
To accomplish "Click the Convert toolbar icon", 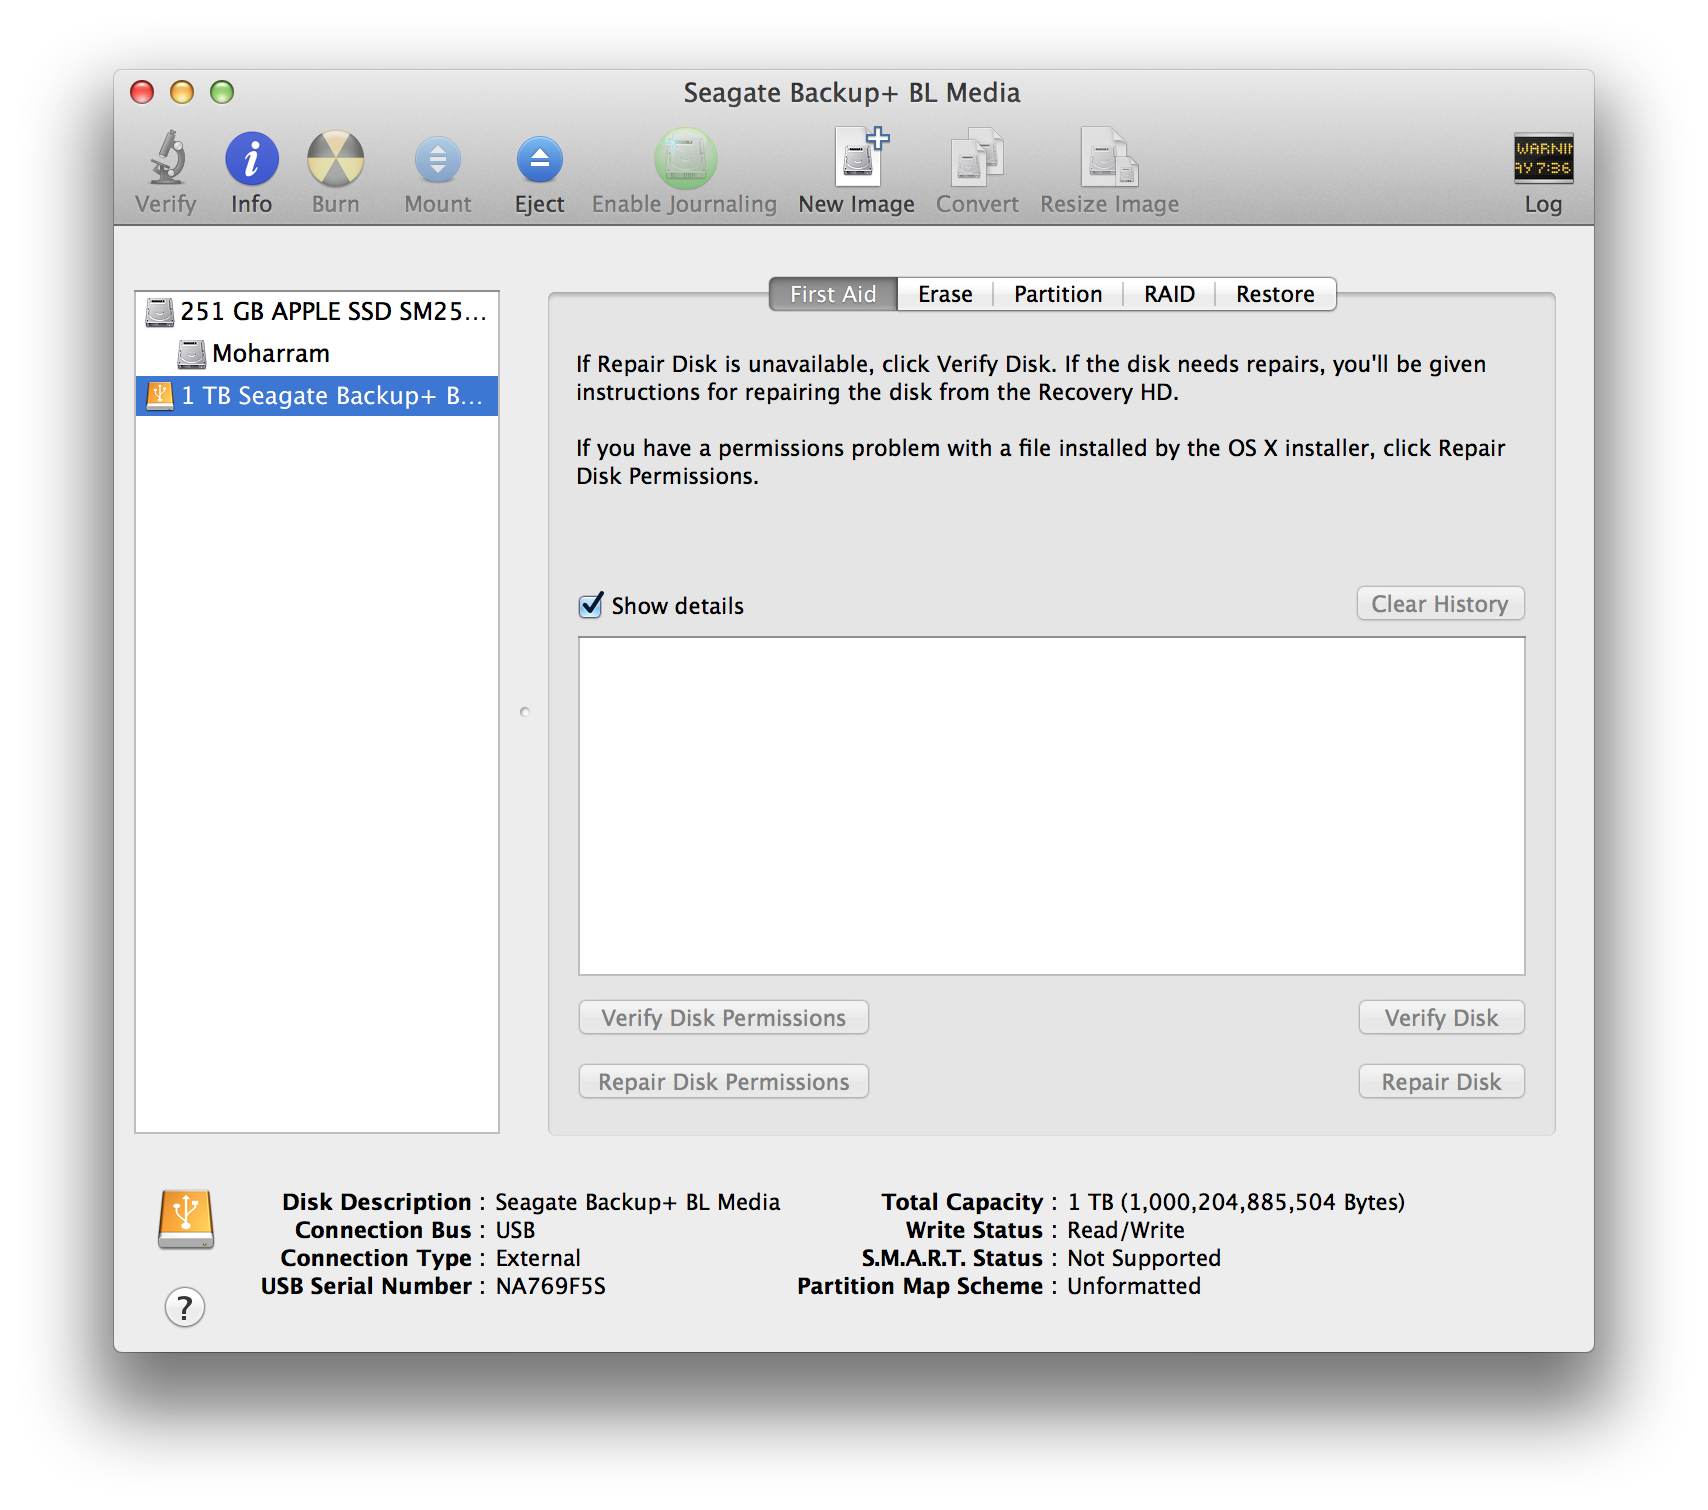I will (977, 157).
